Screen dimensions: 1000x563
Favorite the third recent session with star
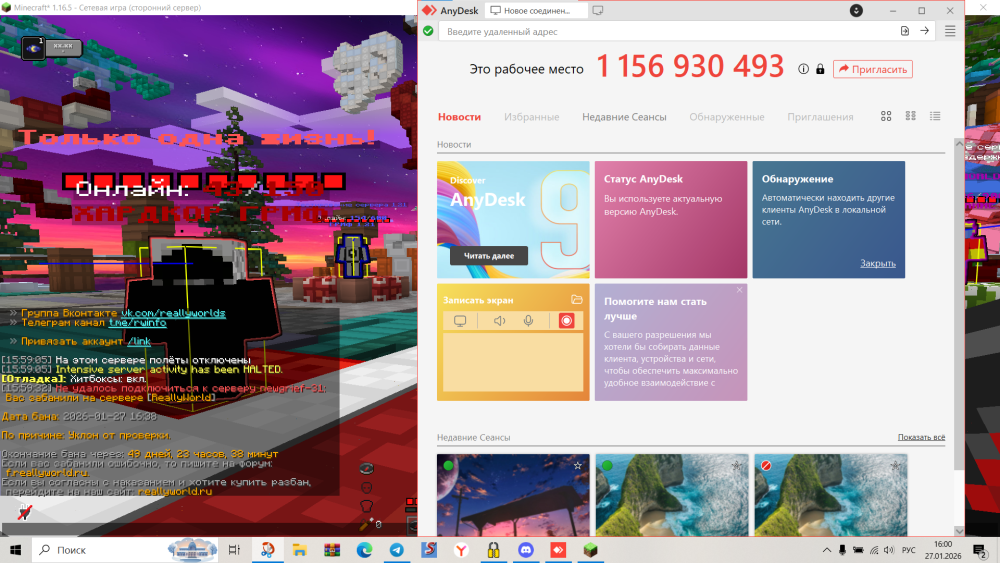click(x=895, y=465)
